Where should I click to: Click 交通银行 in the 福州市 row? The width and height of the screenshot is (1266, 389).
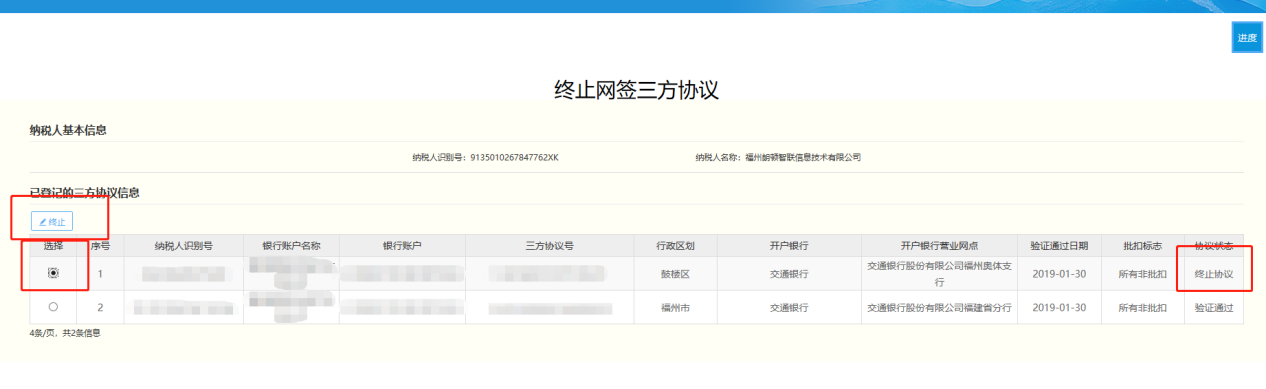[789, 307]
